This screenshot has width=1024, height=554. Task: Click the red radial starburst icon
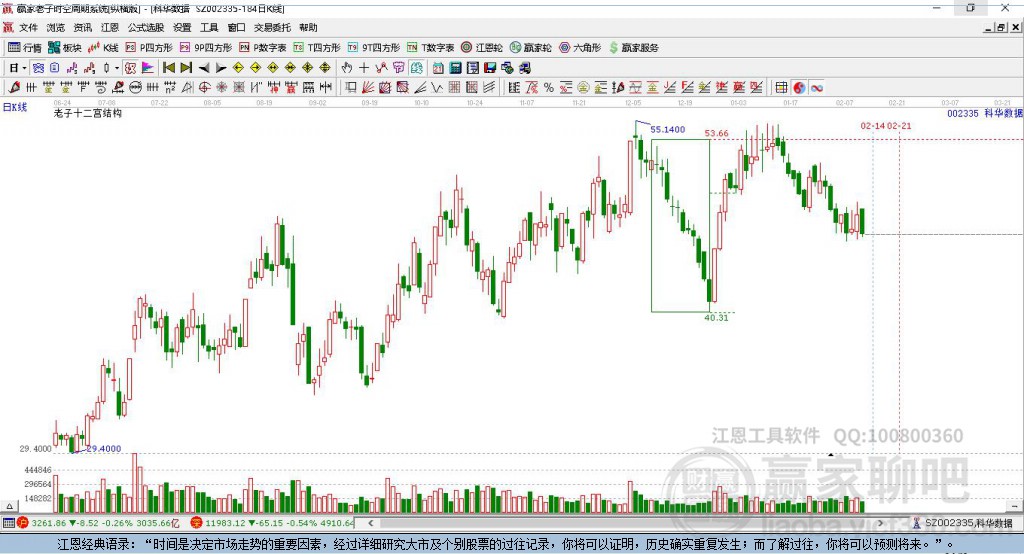pyautogui.click(x=222, y=88)
